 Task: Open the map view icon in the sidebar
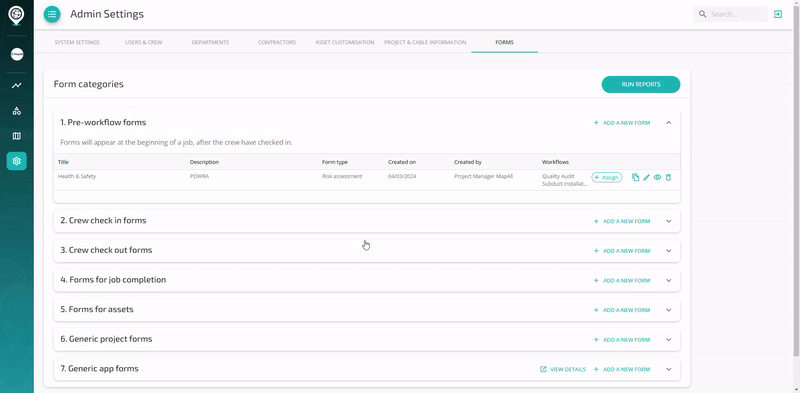17,136
